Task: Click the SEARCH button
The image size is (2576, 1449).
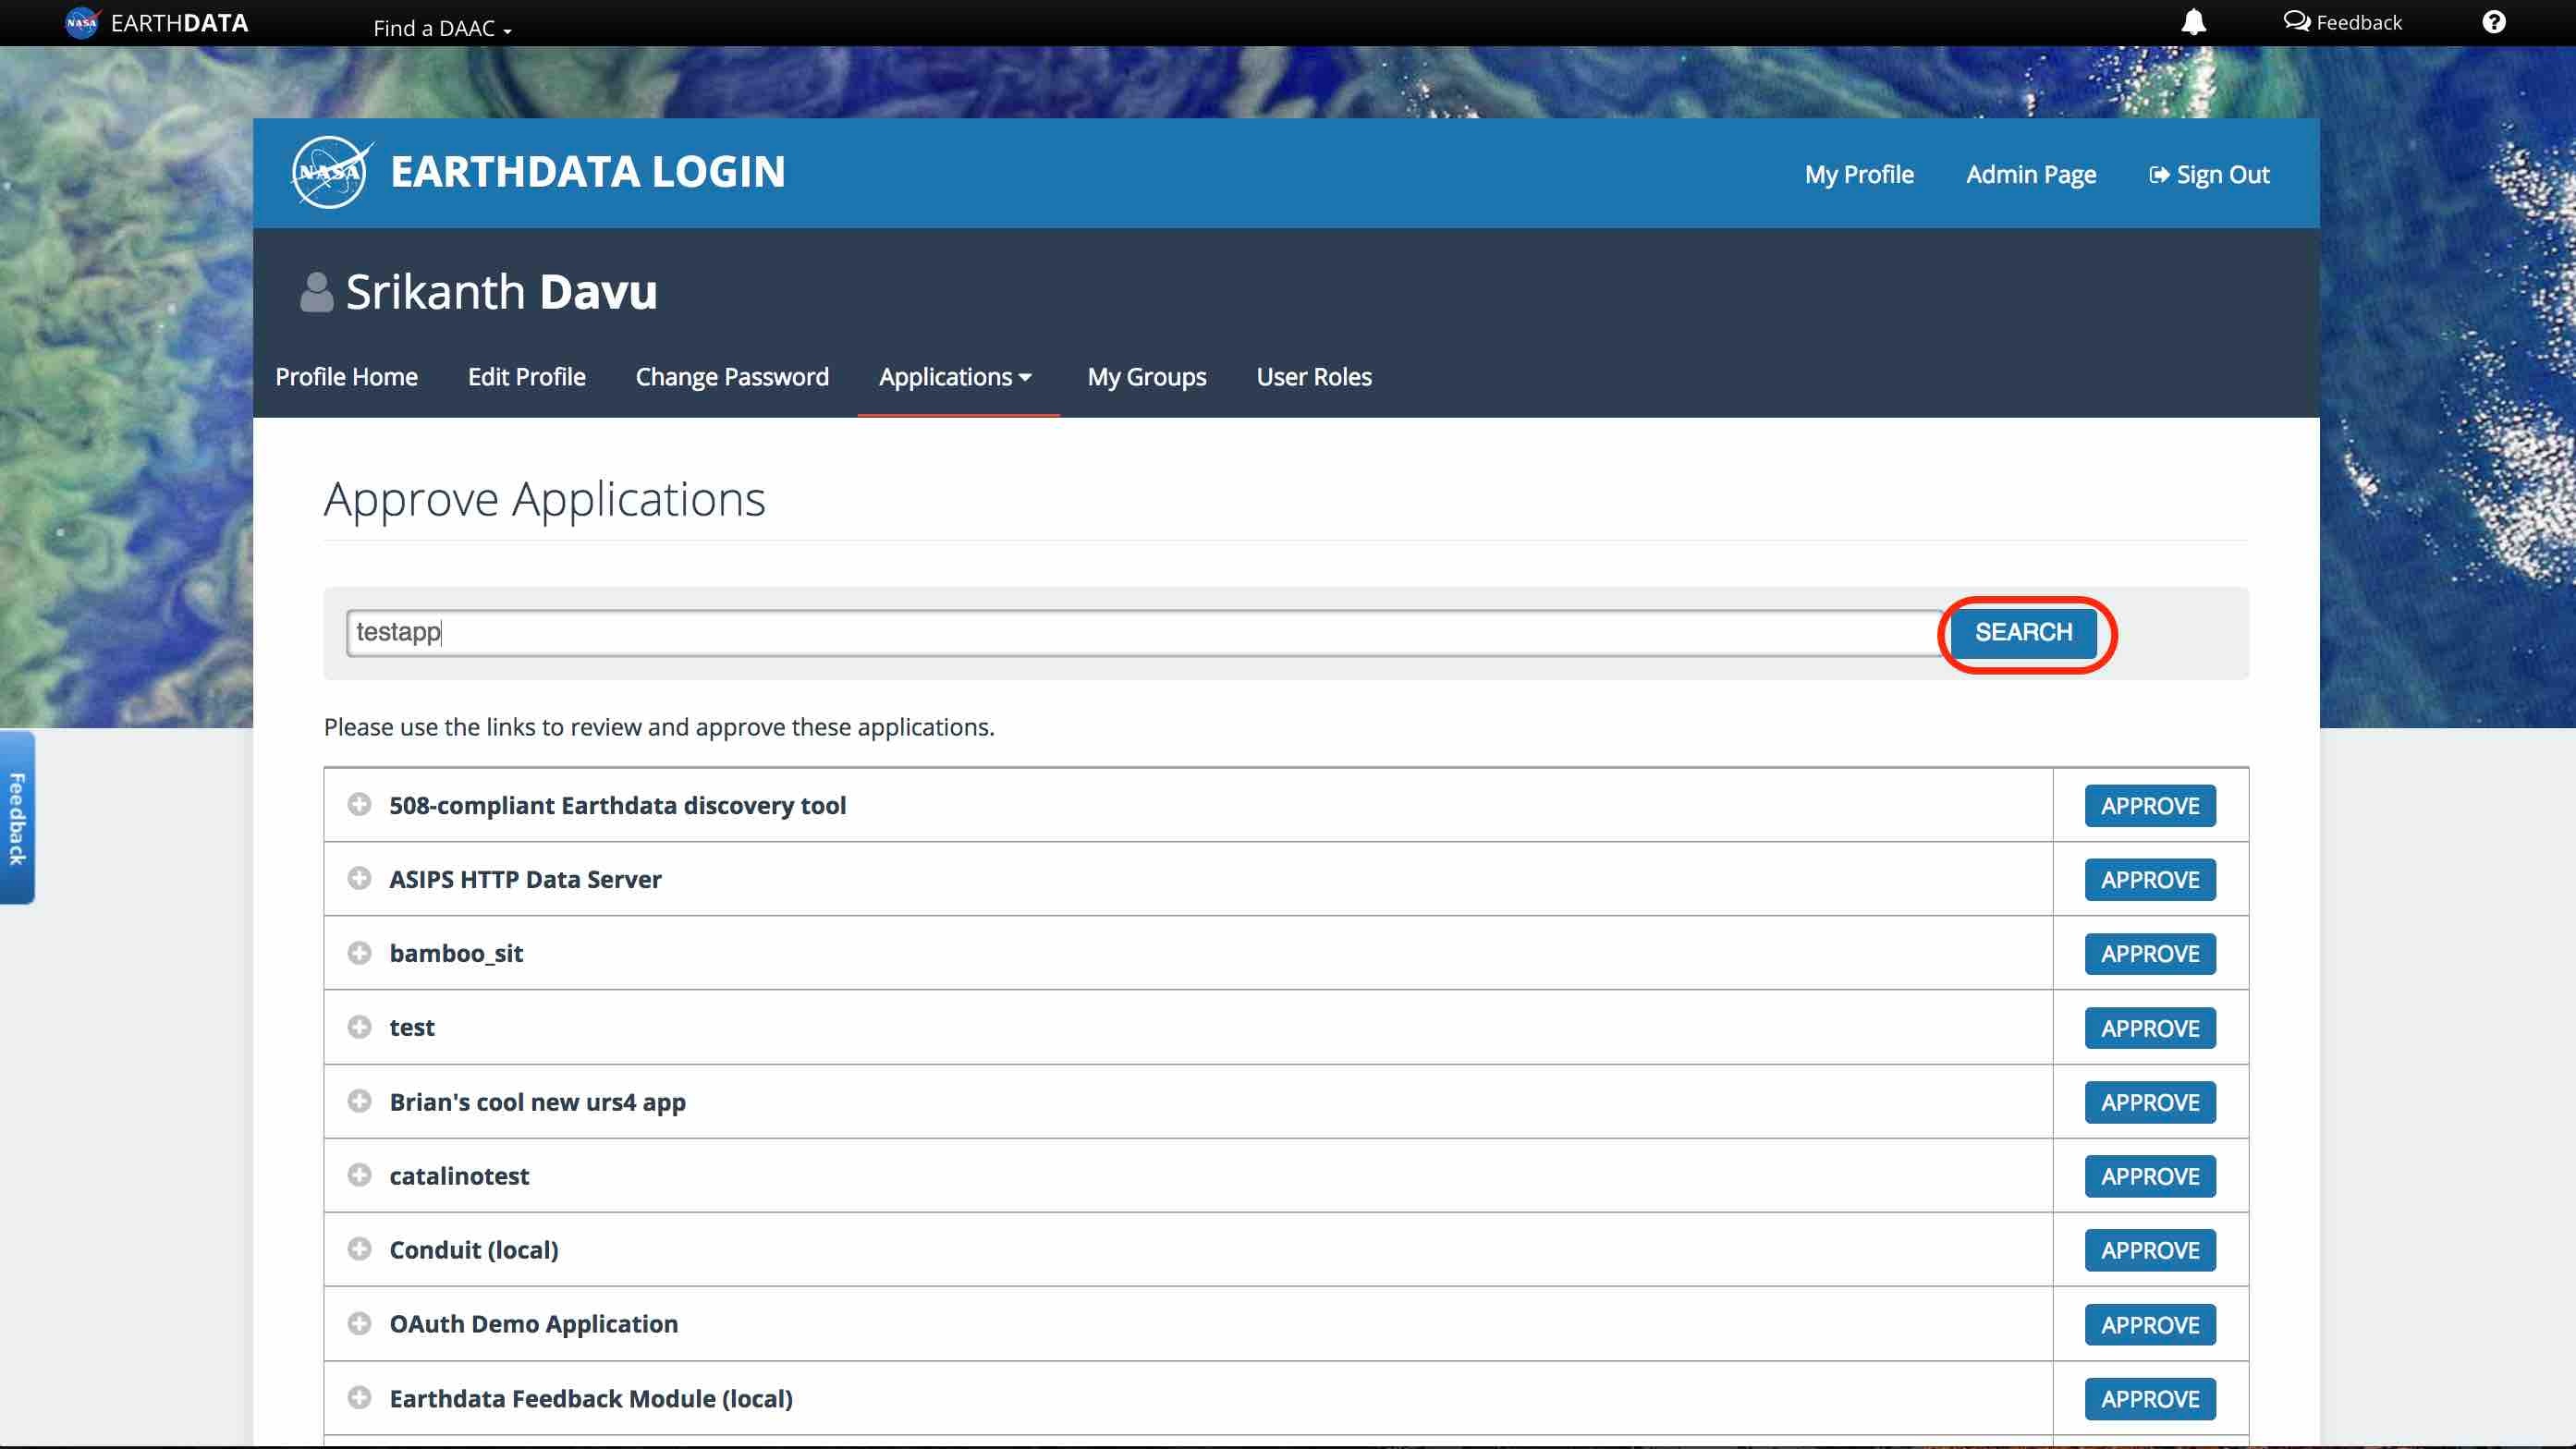Action: coord(2024,631)
